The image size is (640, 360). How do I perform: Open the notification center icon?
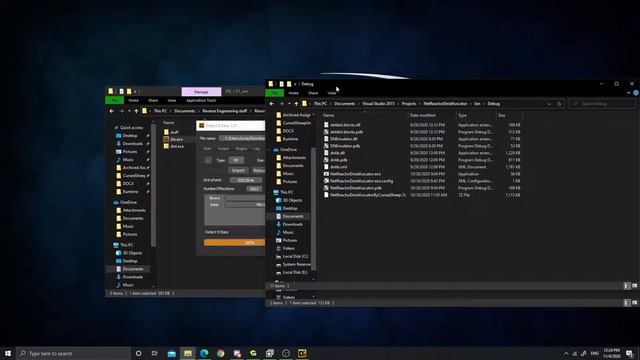629,353
